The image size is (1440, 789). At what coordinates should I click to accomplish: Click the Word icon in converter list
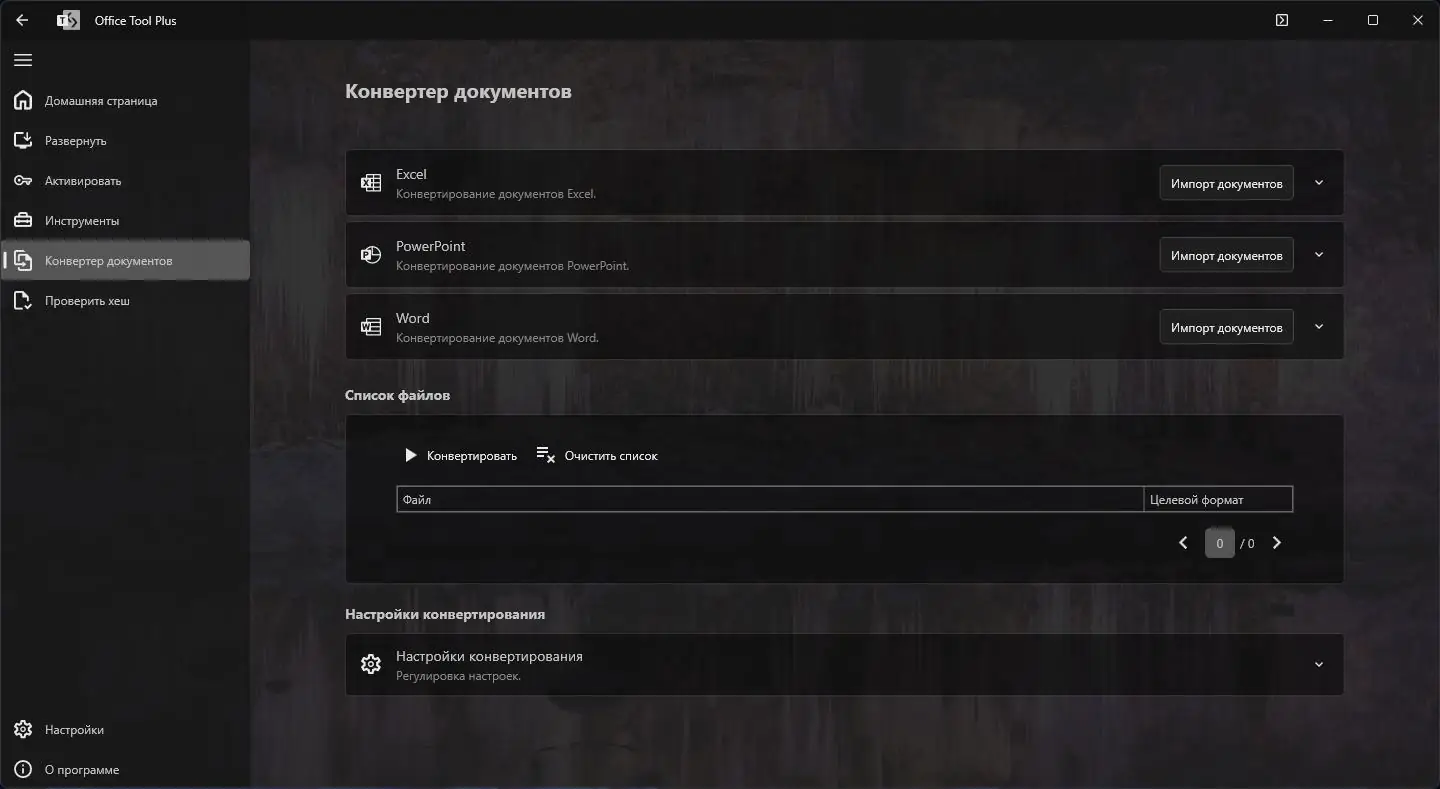pyautogui.click(x=371, y=327)
